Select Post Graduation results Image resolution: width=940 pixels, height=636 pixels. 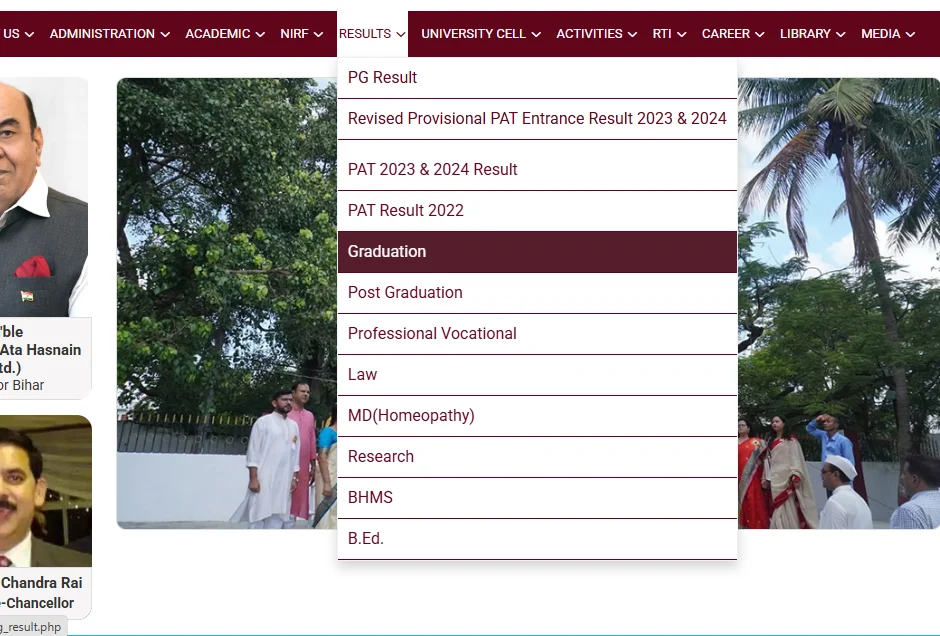click(x=537, y=293)
